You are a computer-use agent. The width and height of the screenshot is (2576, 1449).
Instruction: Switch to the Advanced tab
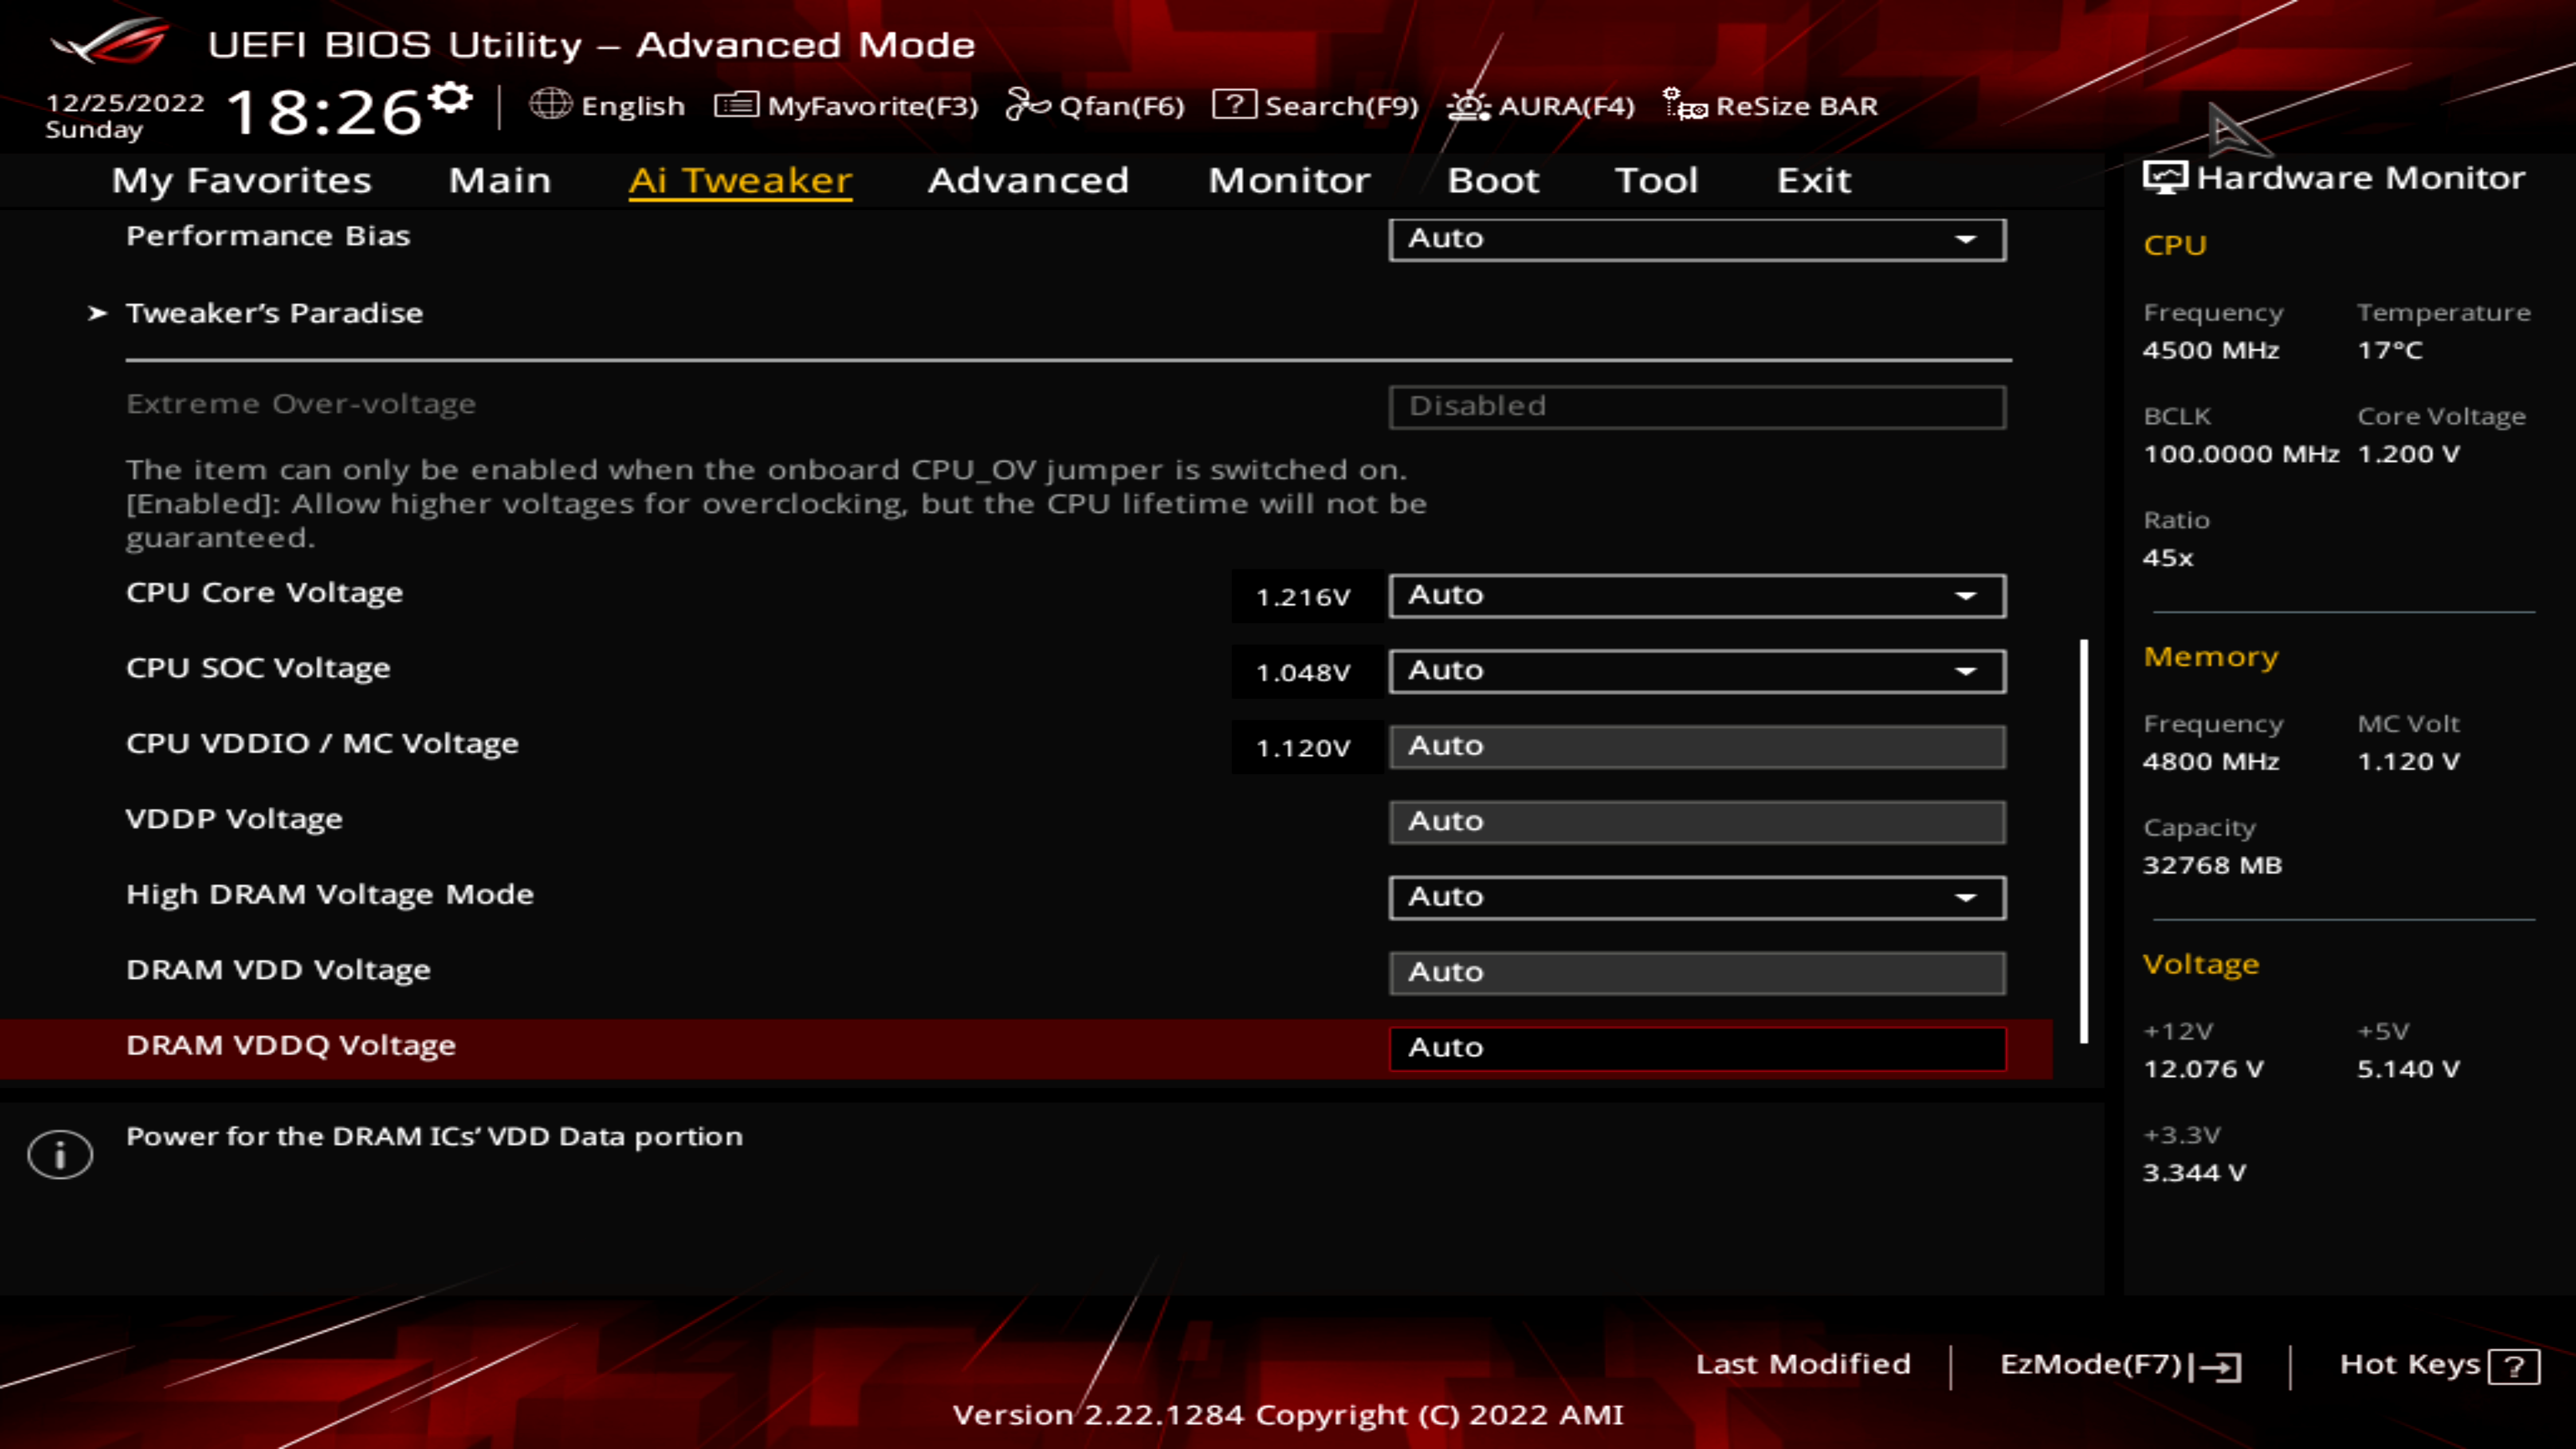click(1028, 180)
